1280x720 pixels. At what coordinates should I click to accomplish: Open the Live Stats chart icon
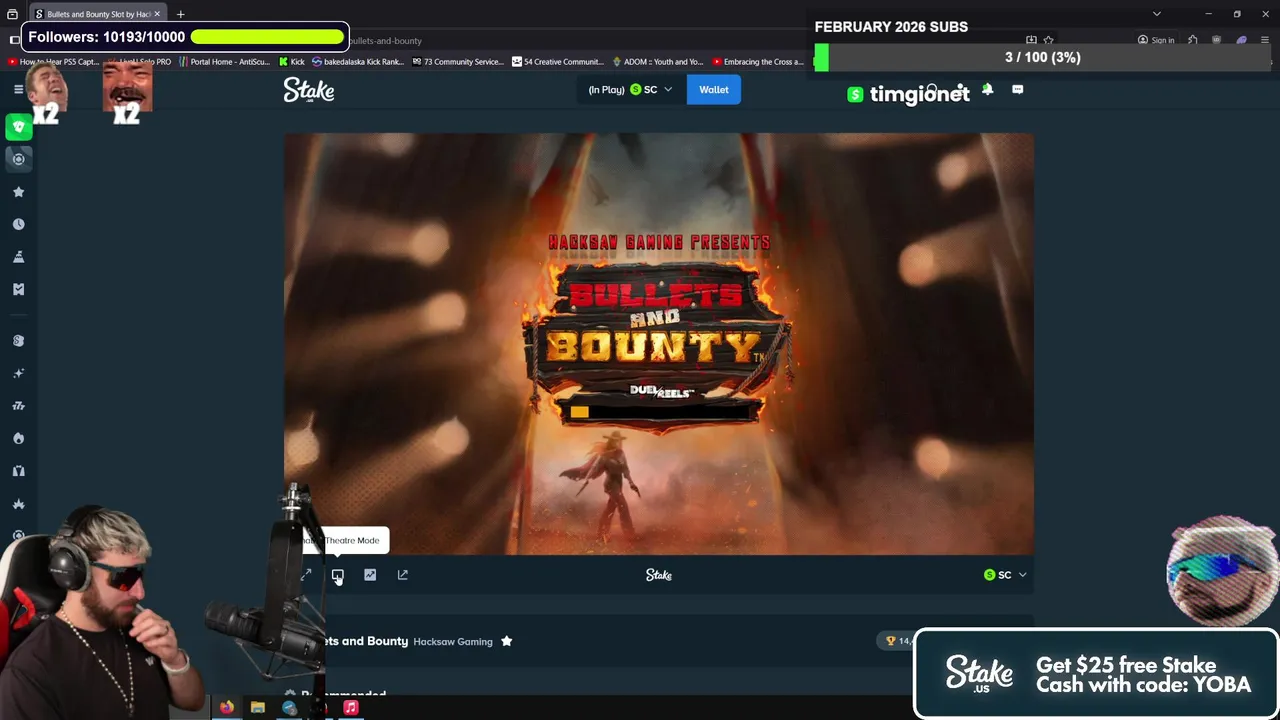pos(370,575)
